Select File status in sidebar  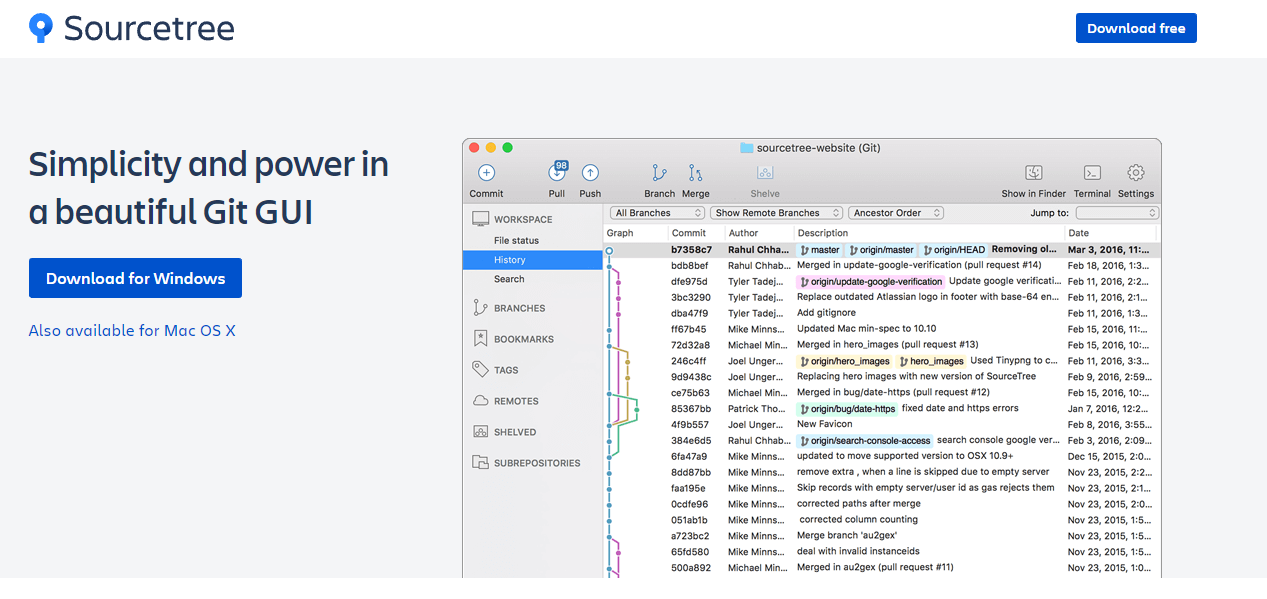point(516,241)
